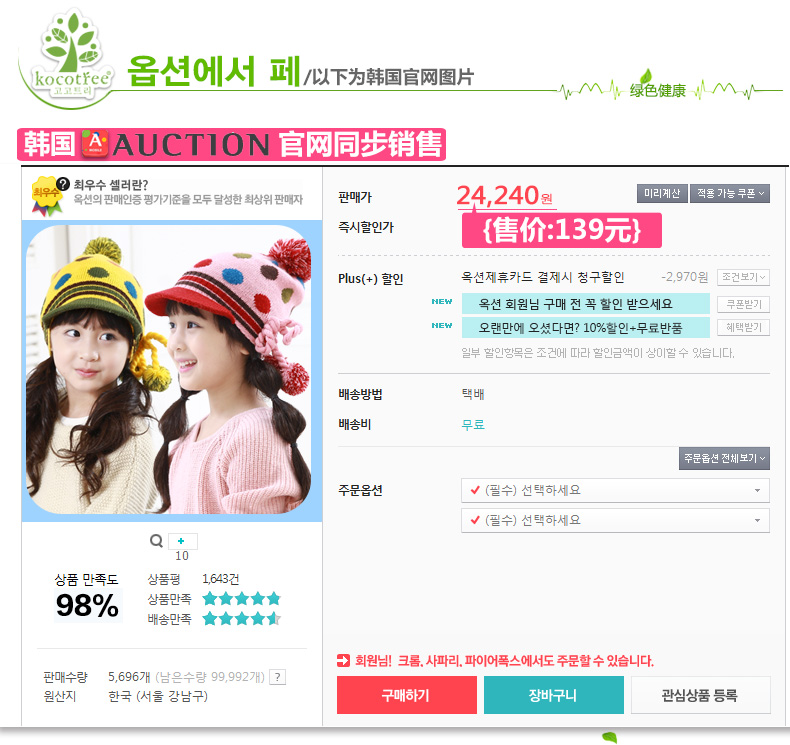The width and height of the screenshot is (790, 745).
Task: Expand 주문옵션 전체보기
Action: point(724,458)
